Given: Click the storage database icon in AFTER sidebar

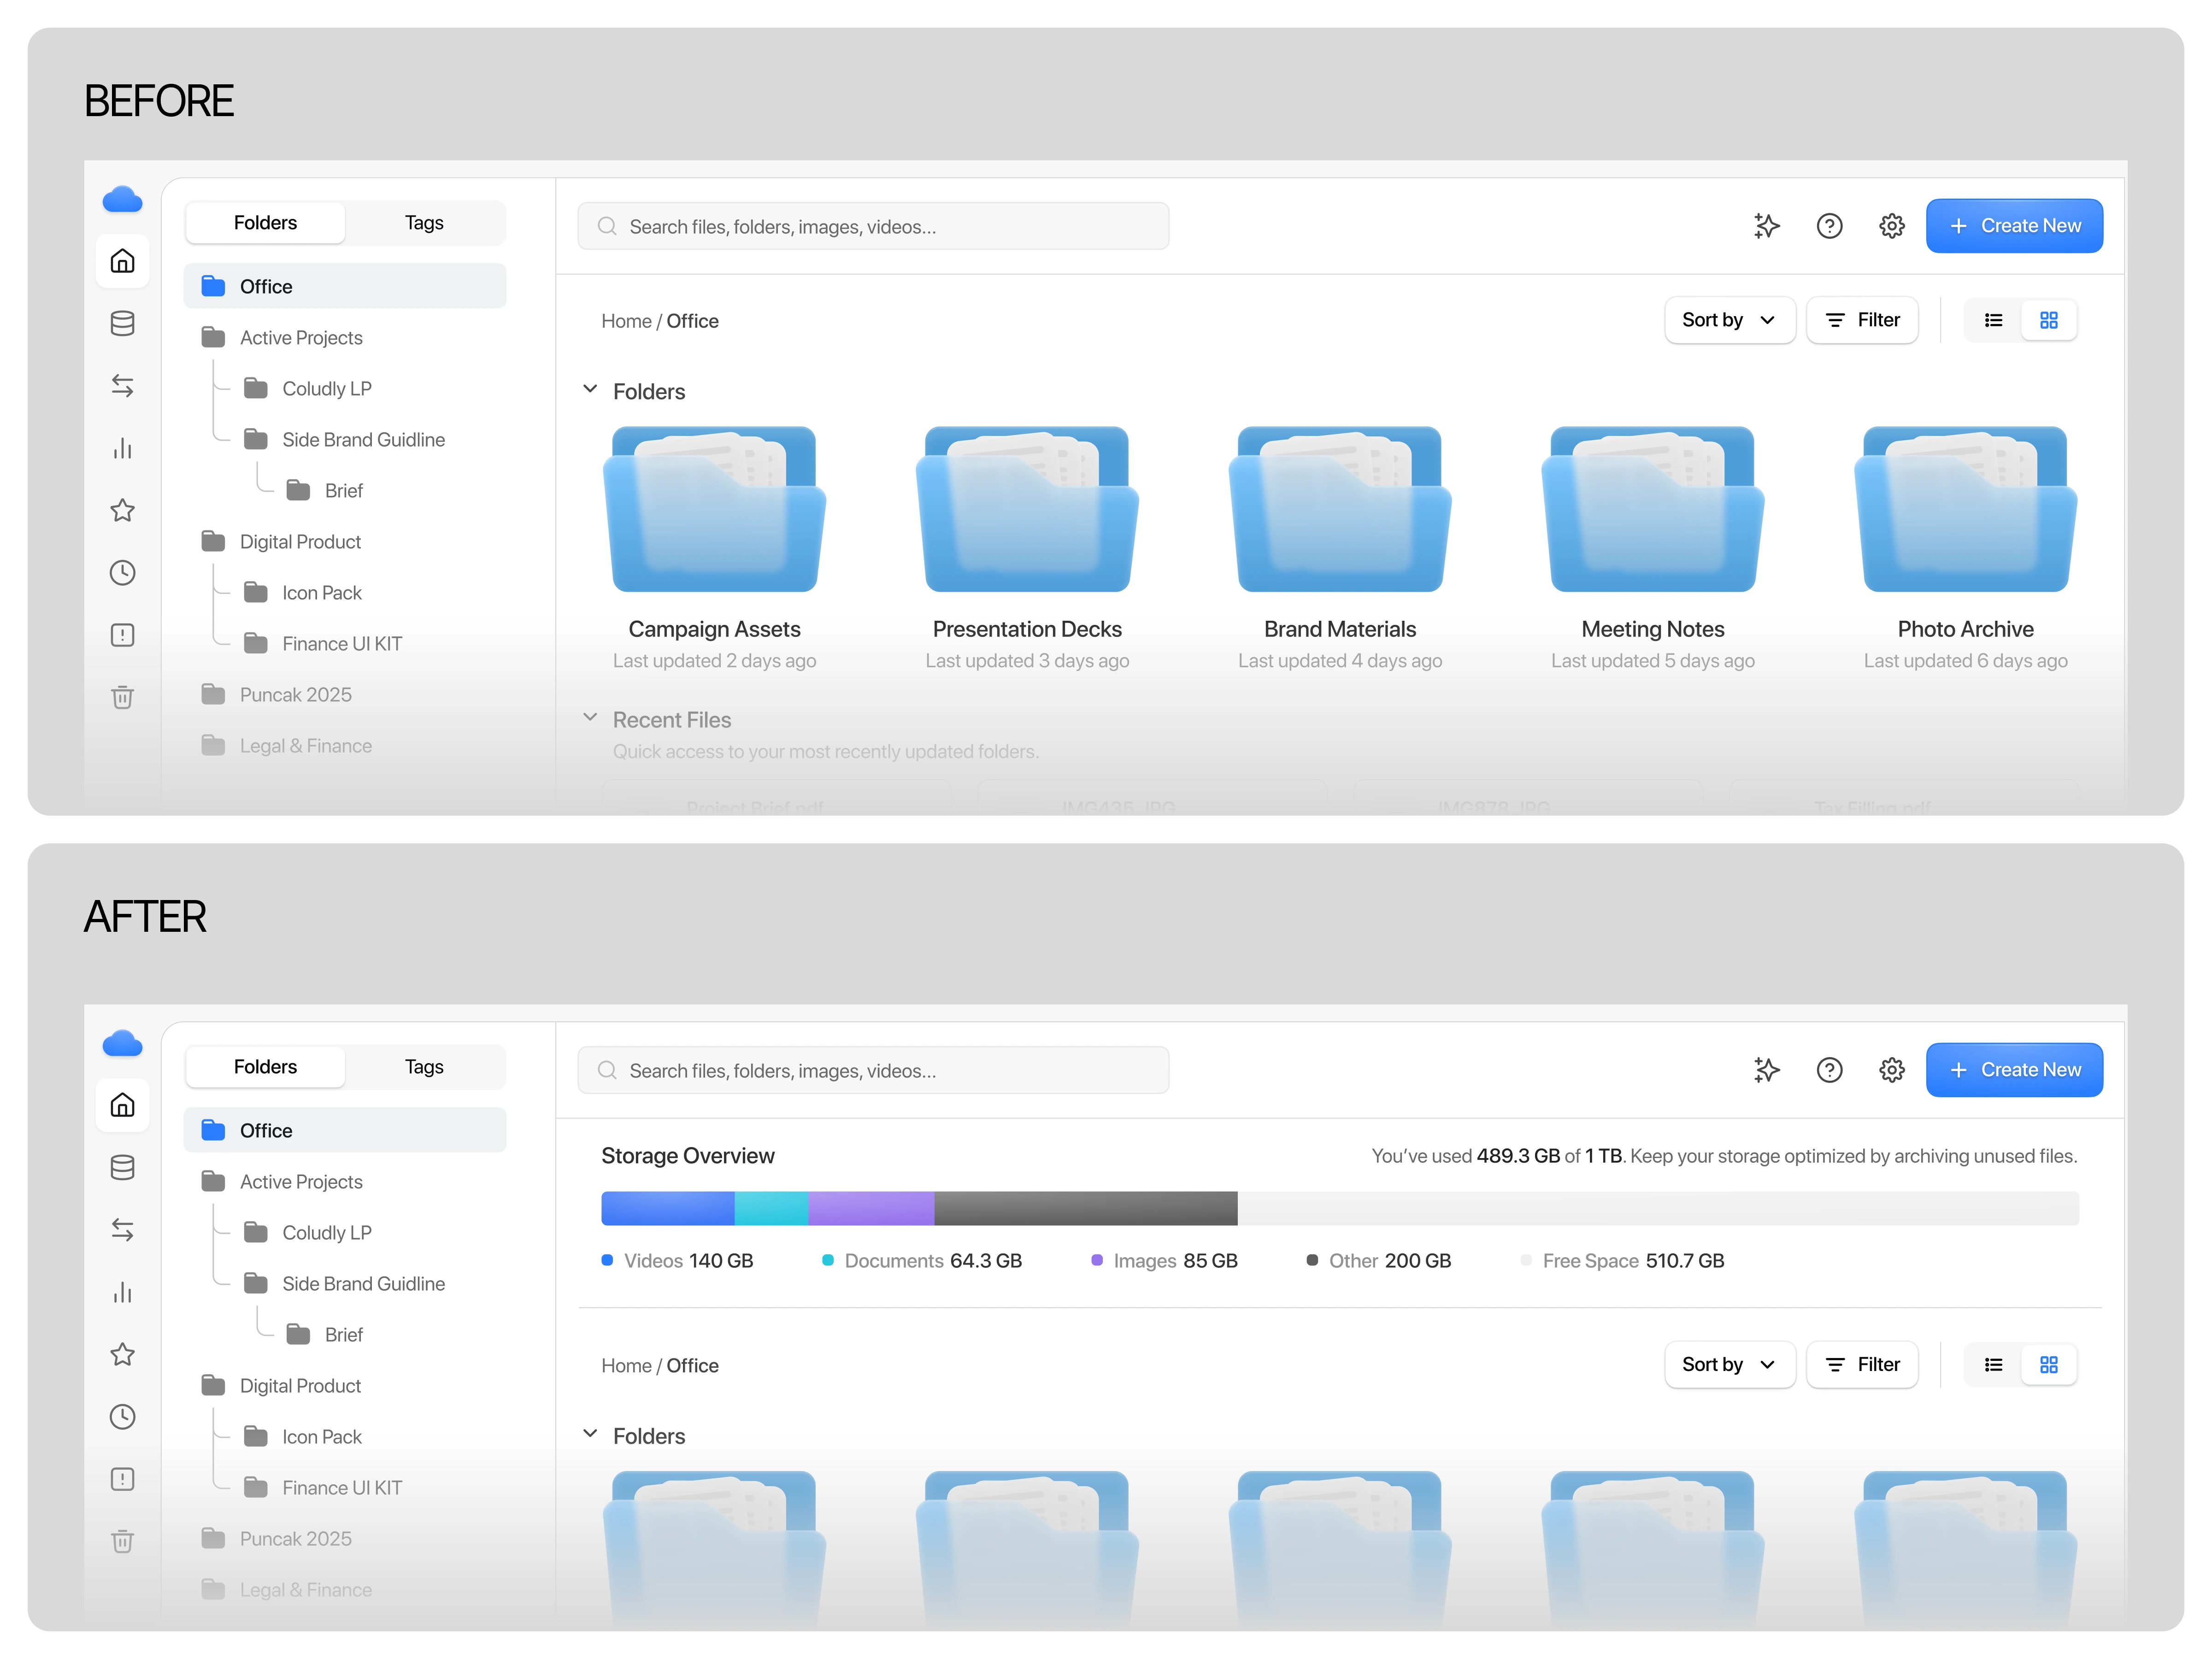Looking at the screenshot, I should (x=122, y=1167).
